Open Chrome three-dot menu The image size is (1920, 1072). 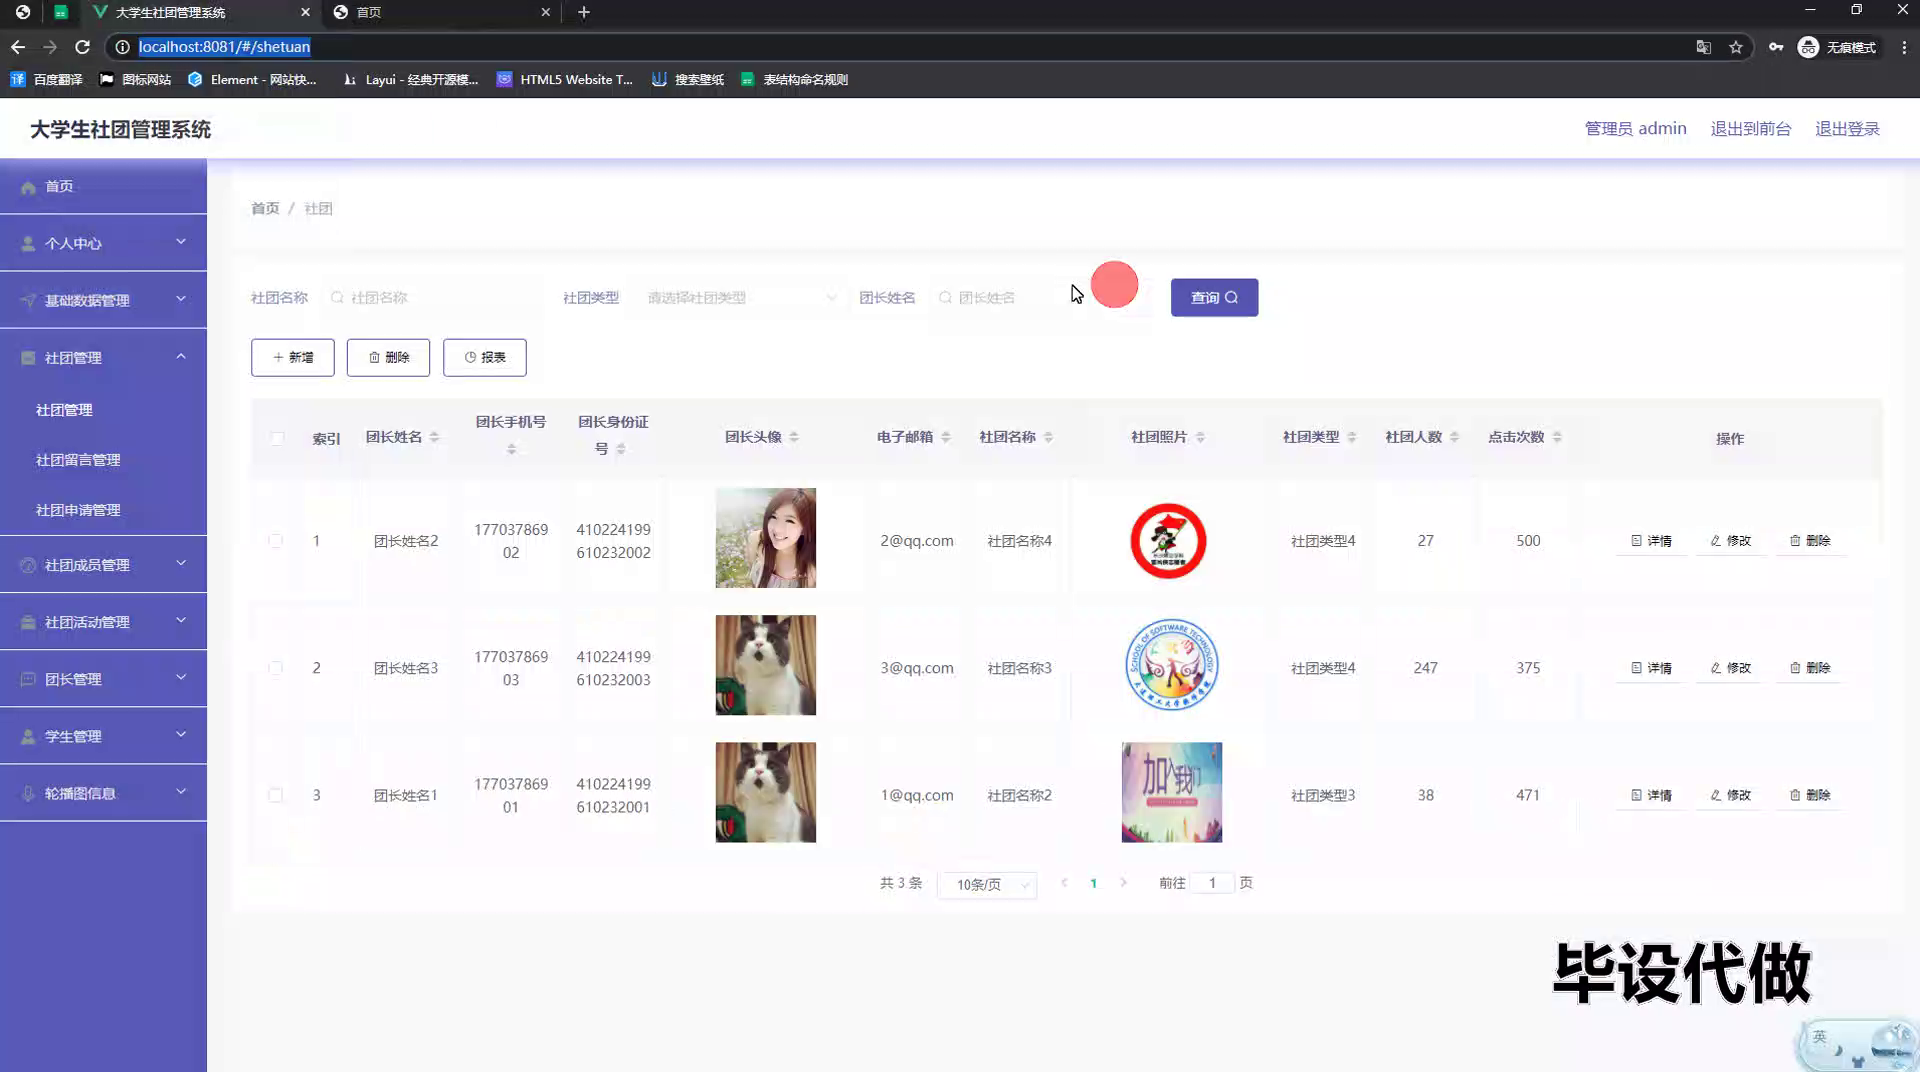[1904, 47]
